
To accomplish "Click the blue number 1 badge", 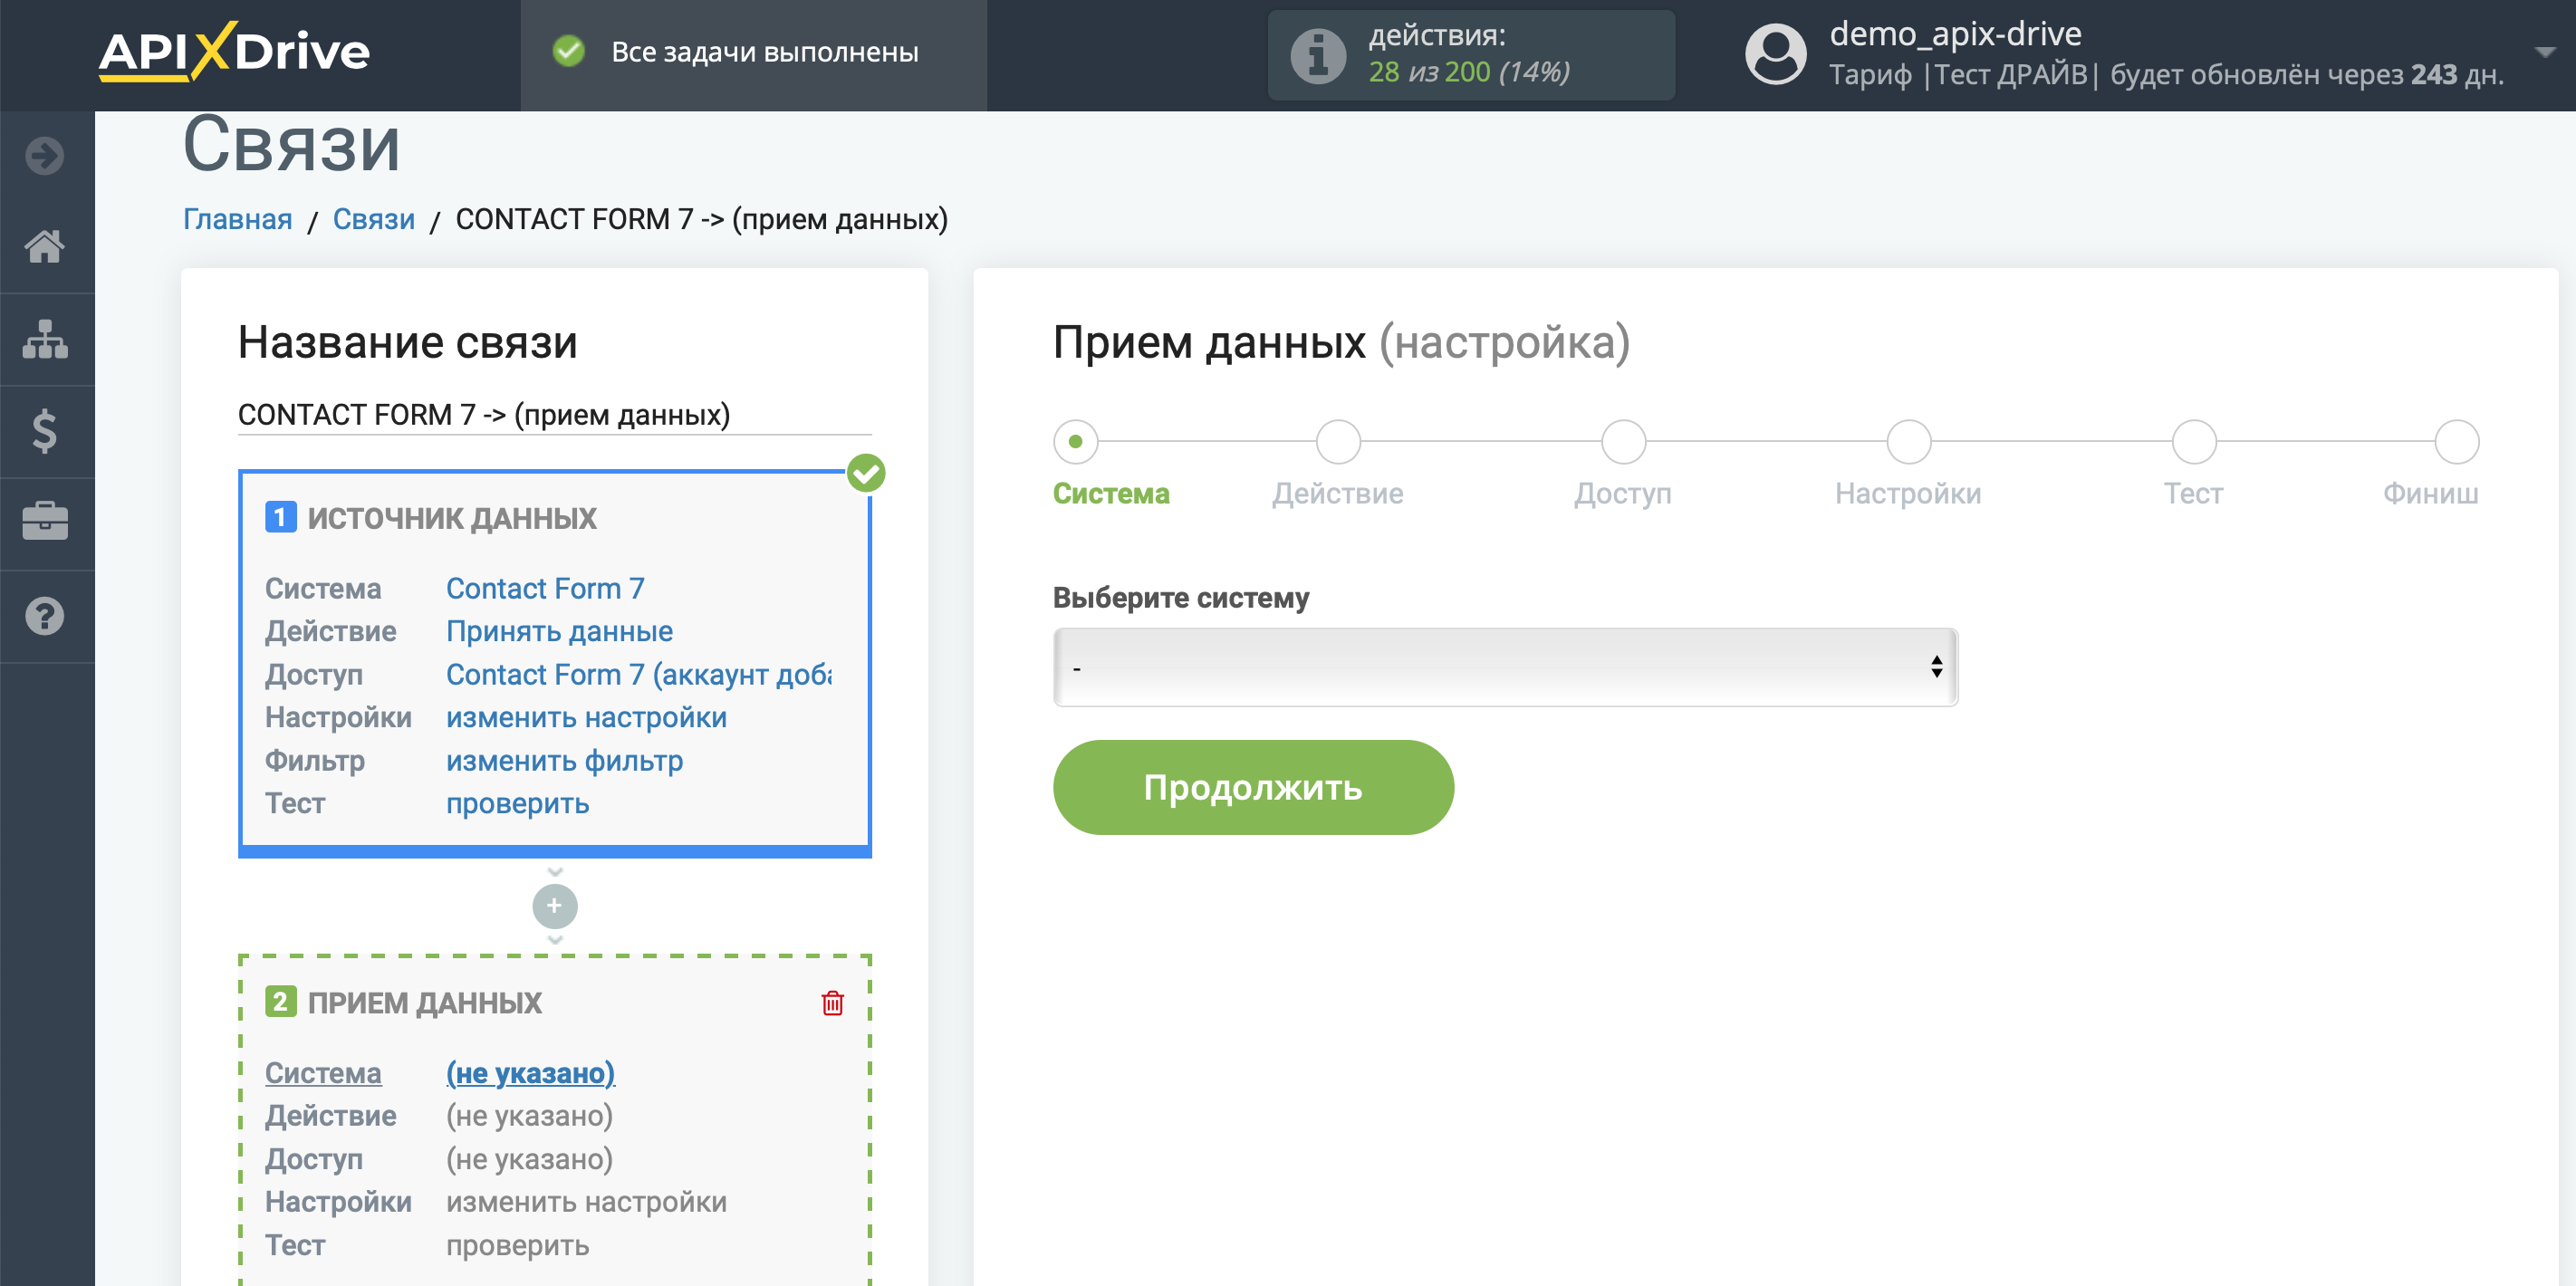I will pos(280,517).
